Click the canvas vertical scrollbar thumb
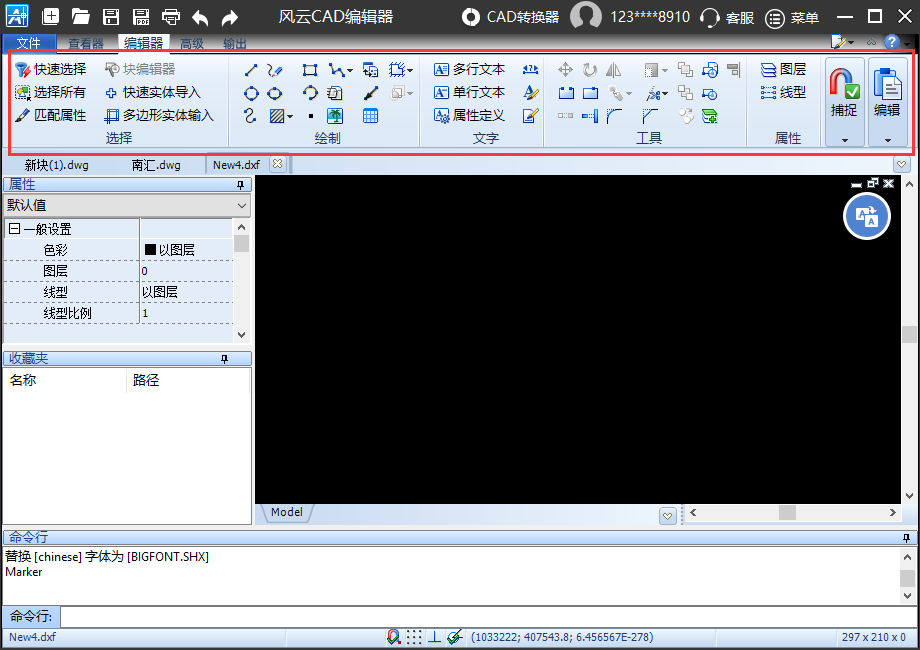Viewport: 920px width, 650px height. (909, 334)
